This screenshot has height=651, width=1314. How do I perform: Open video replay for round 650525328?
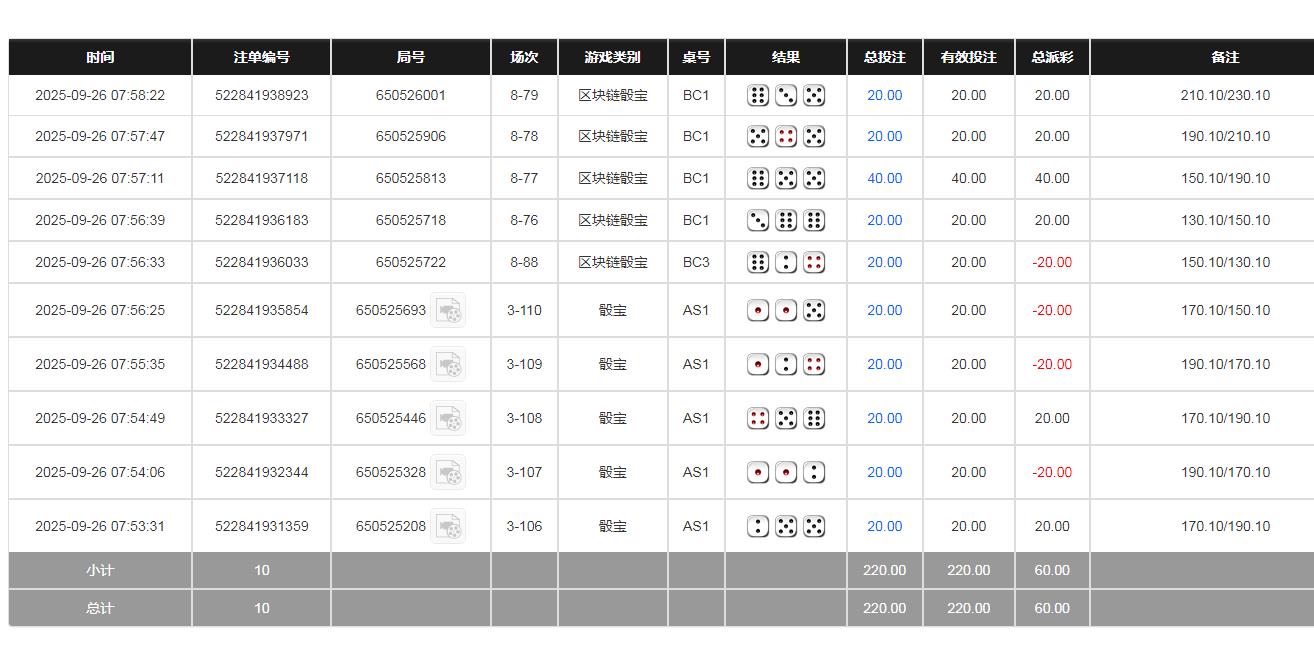[448, 473]
